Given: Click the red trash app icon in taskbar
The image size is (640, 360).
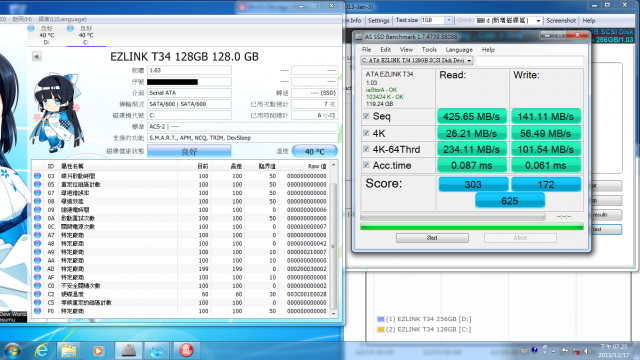Looking at the screenshot, I should point(186,350).
